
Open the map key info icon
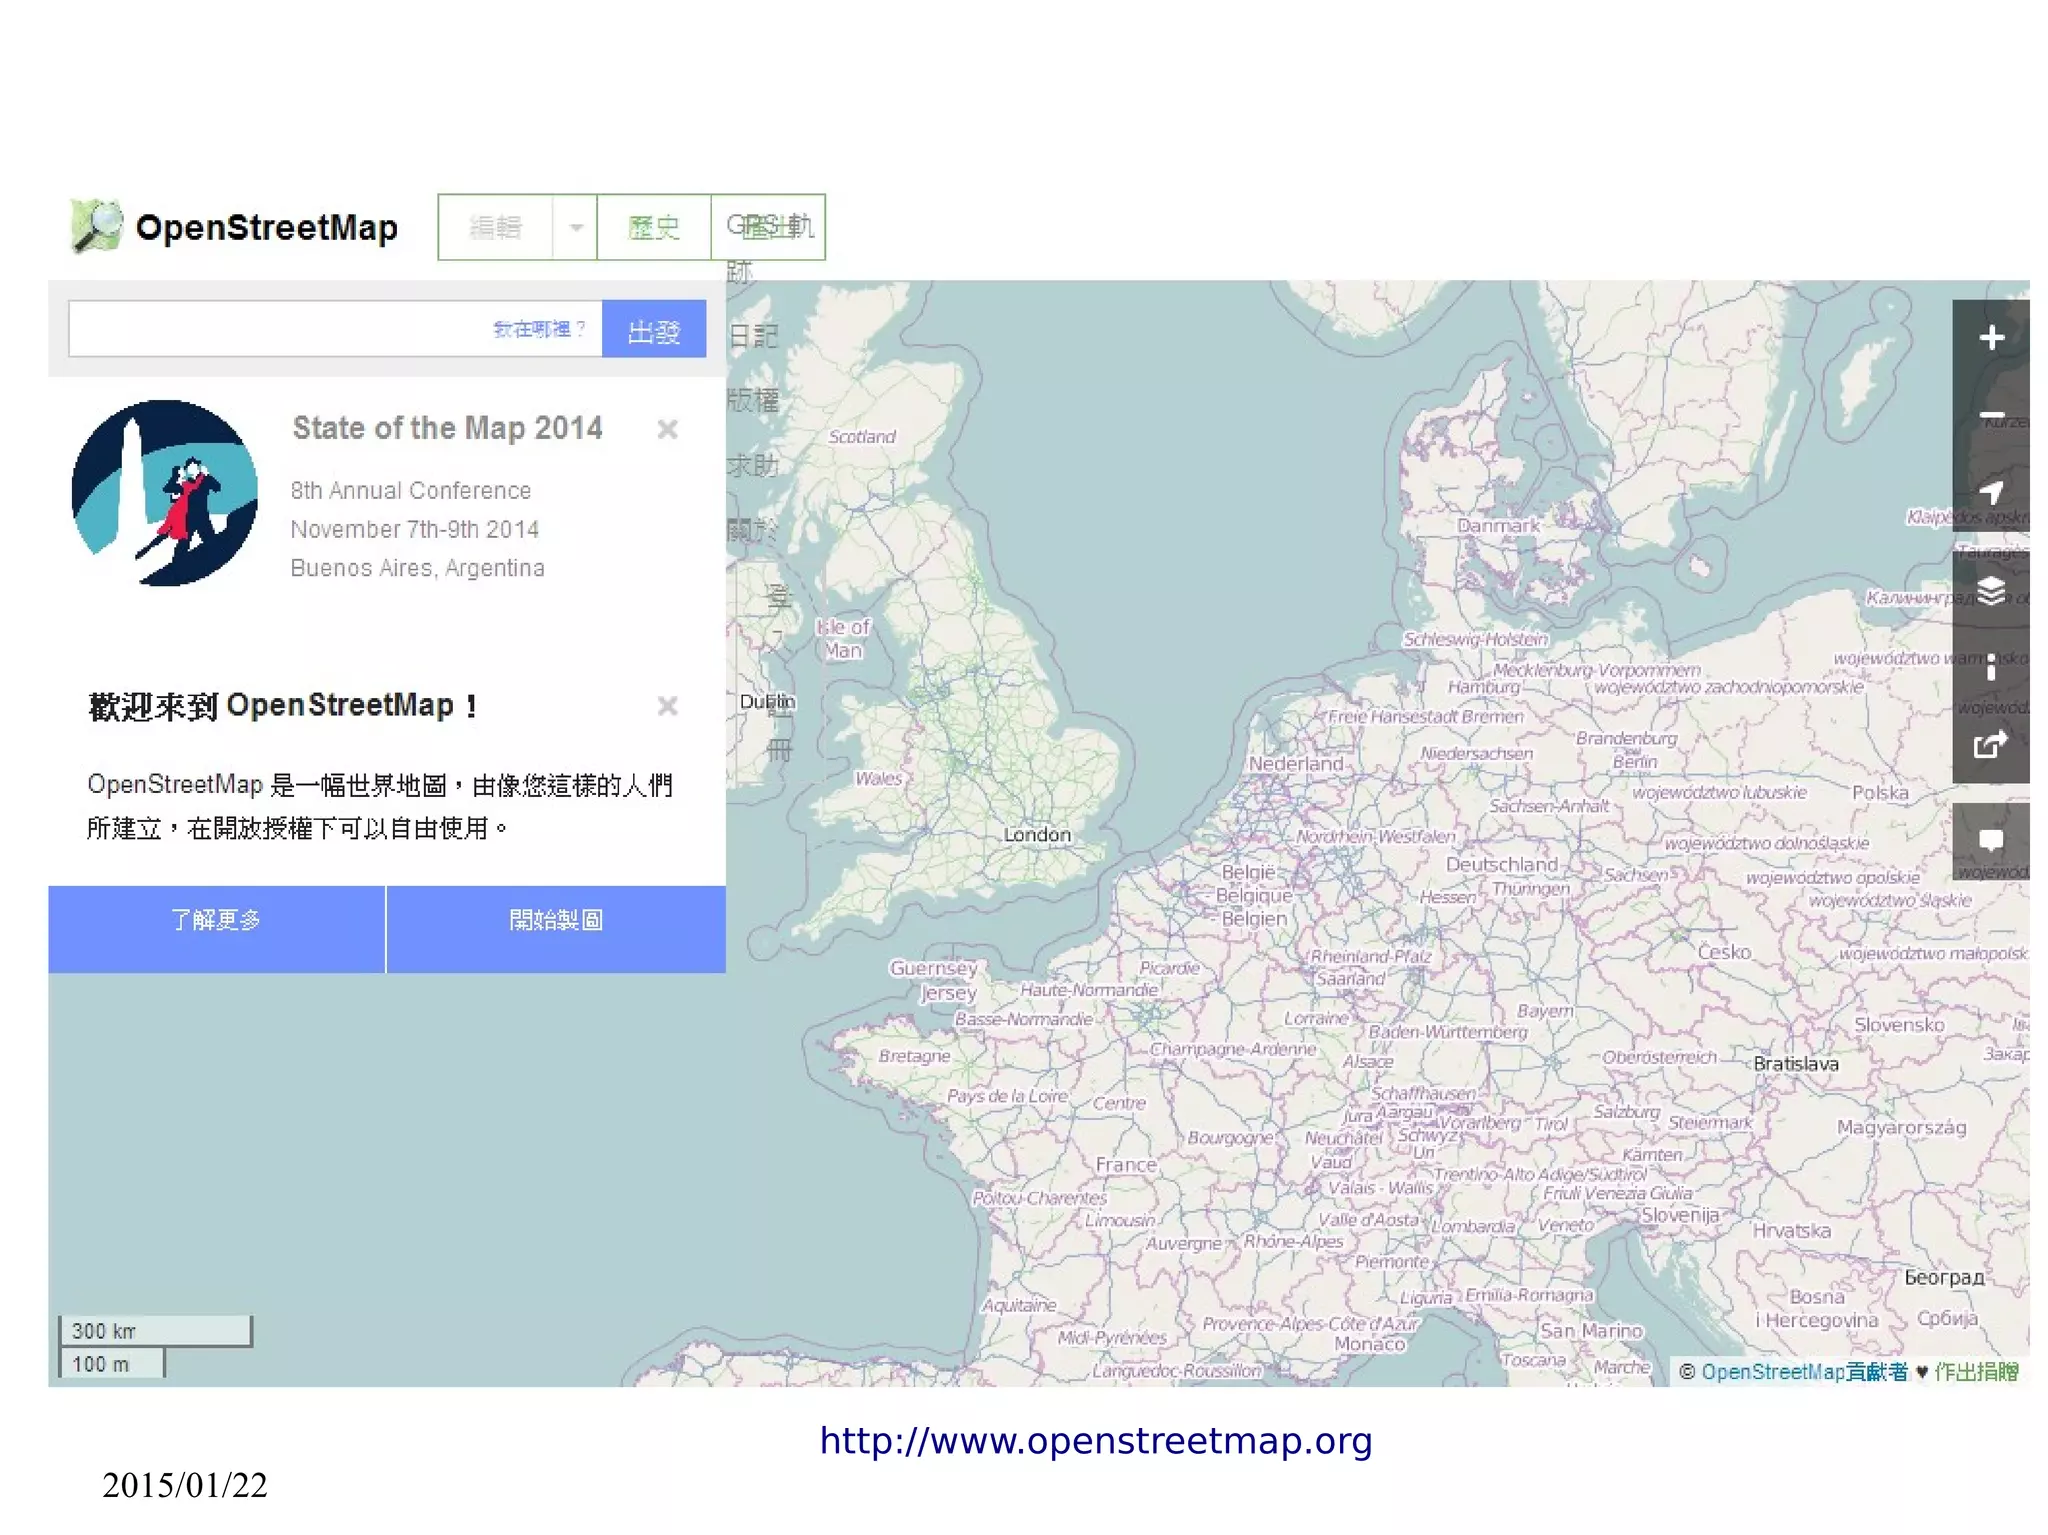coord(1990,667)
